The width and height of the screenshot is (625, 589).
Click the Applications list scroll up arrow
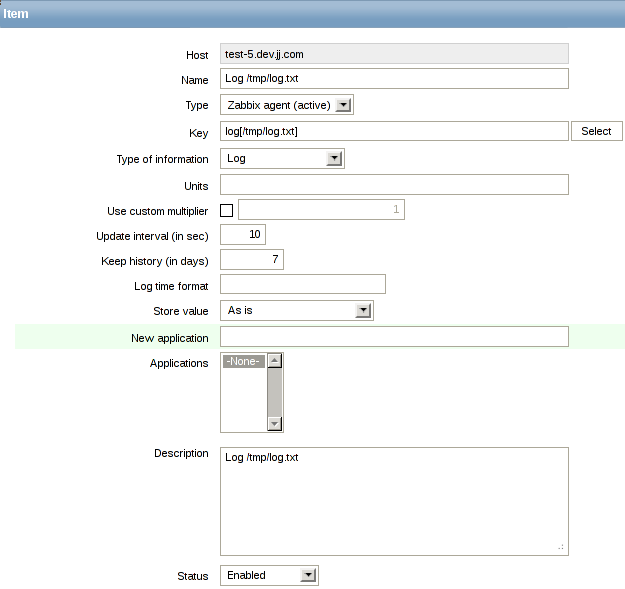point(275,362)
